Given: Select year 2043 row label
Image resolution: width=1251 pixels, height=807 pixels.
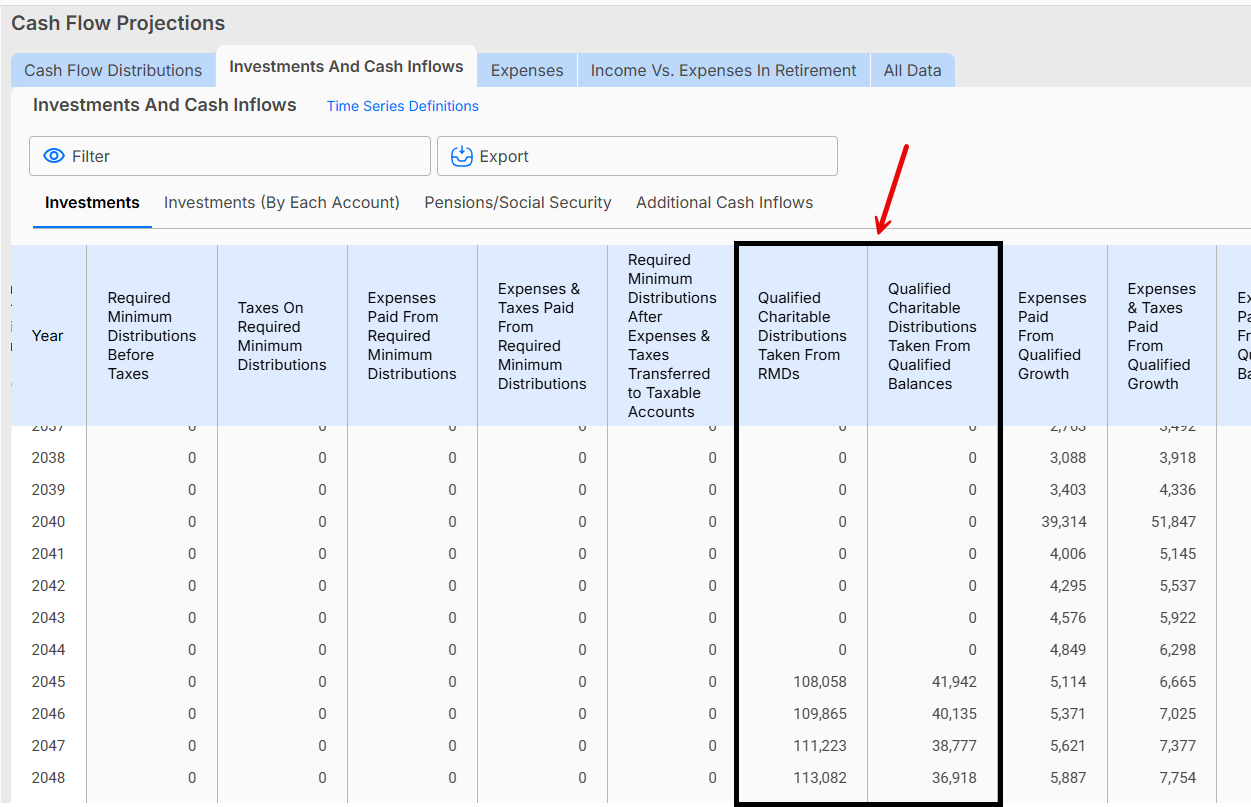Looking at the screenshot, I should click(48, 618).
